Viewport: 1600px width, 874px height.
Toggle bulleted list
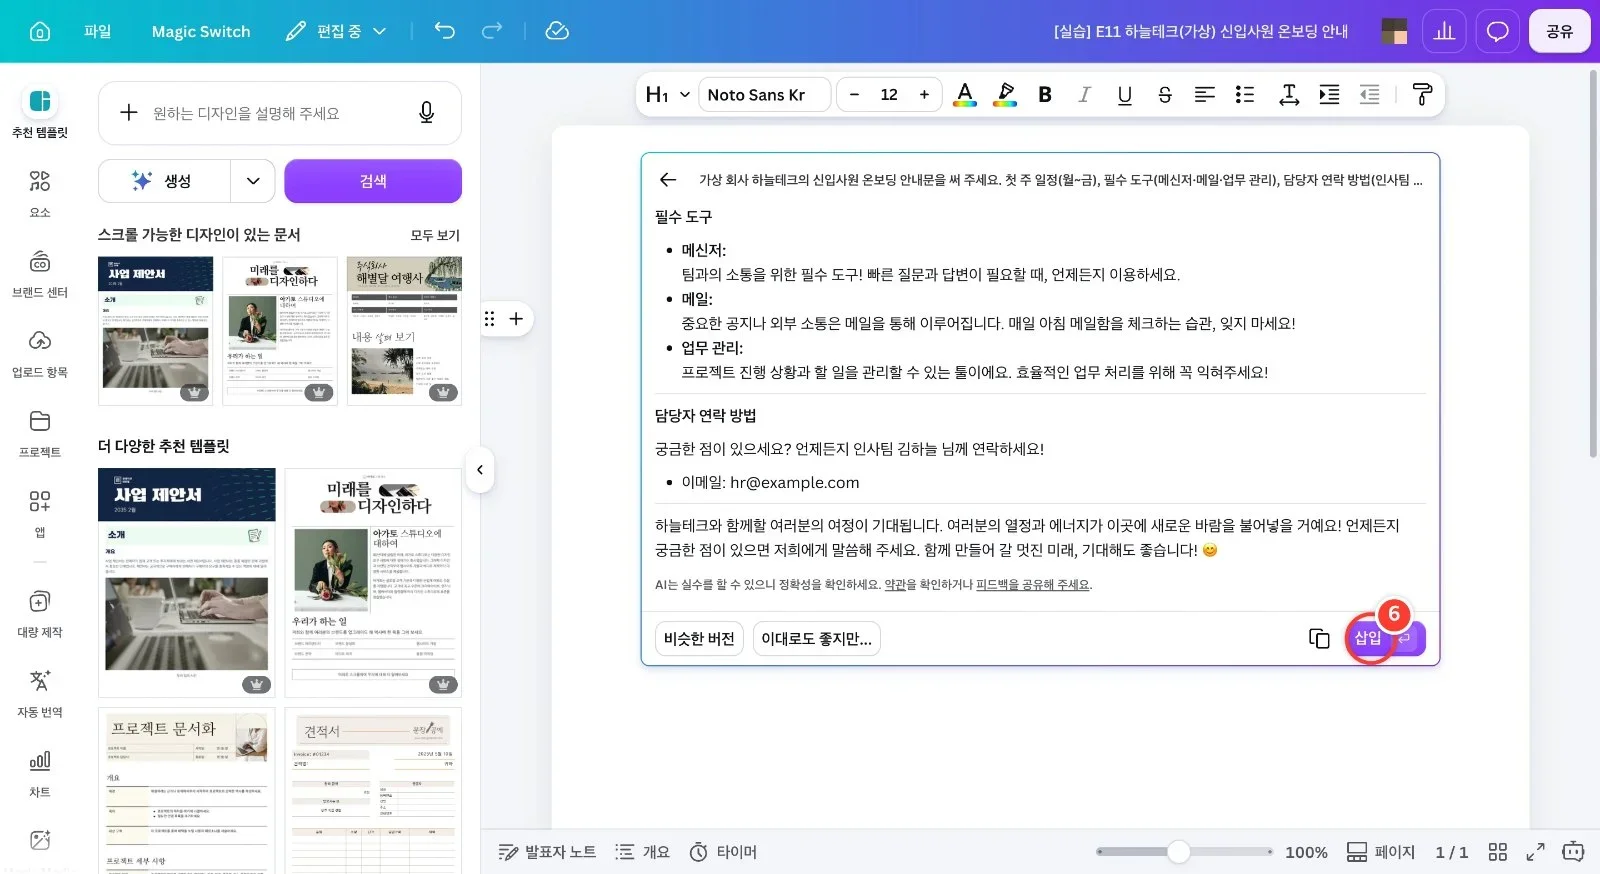1245,95
